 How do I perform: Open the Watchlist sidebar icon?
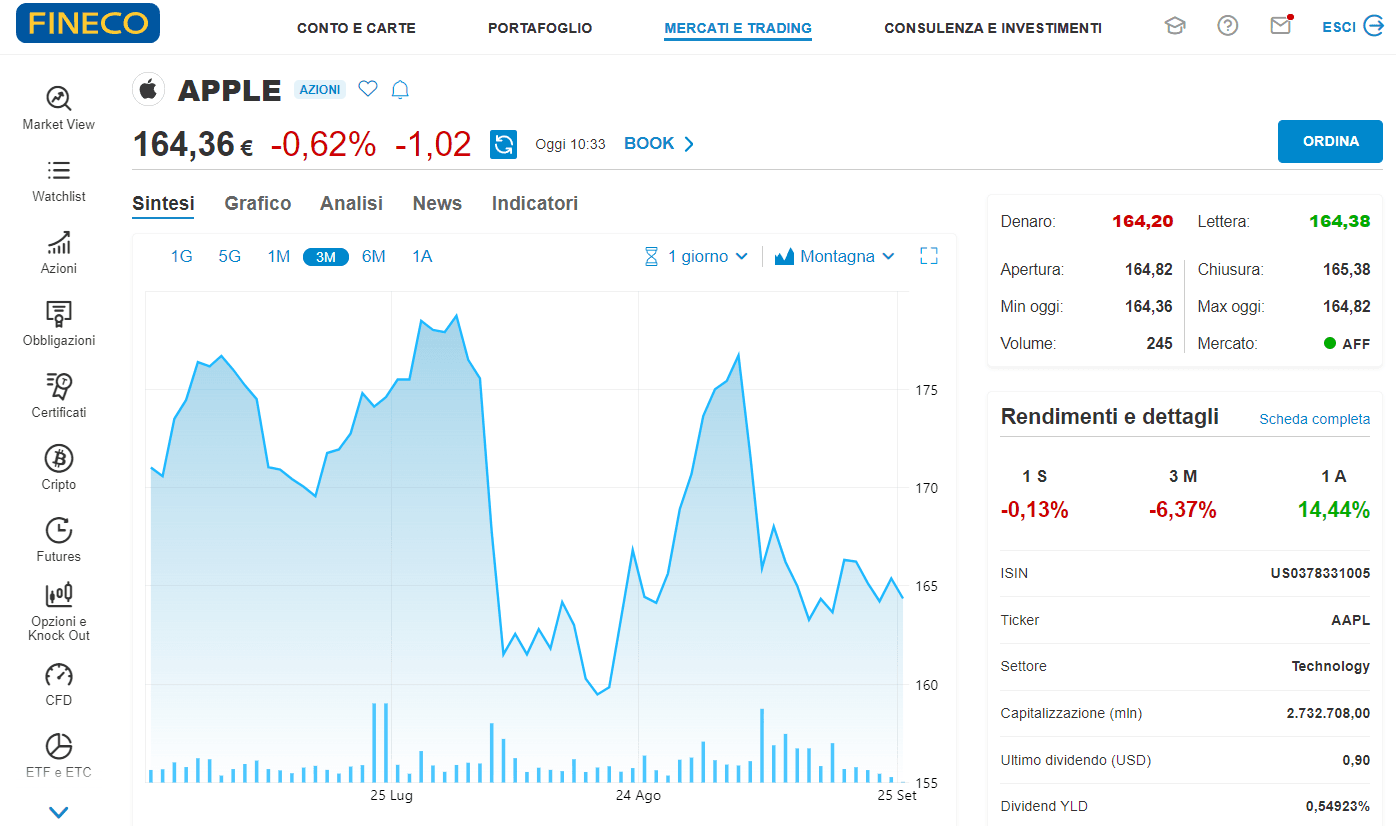(x=58, y=178)
